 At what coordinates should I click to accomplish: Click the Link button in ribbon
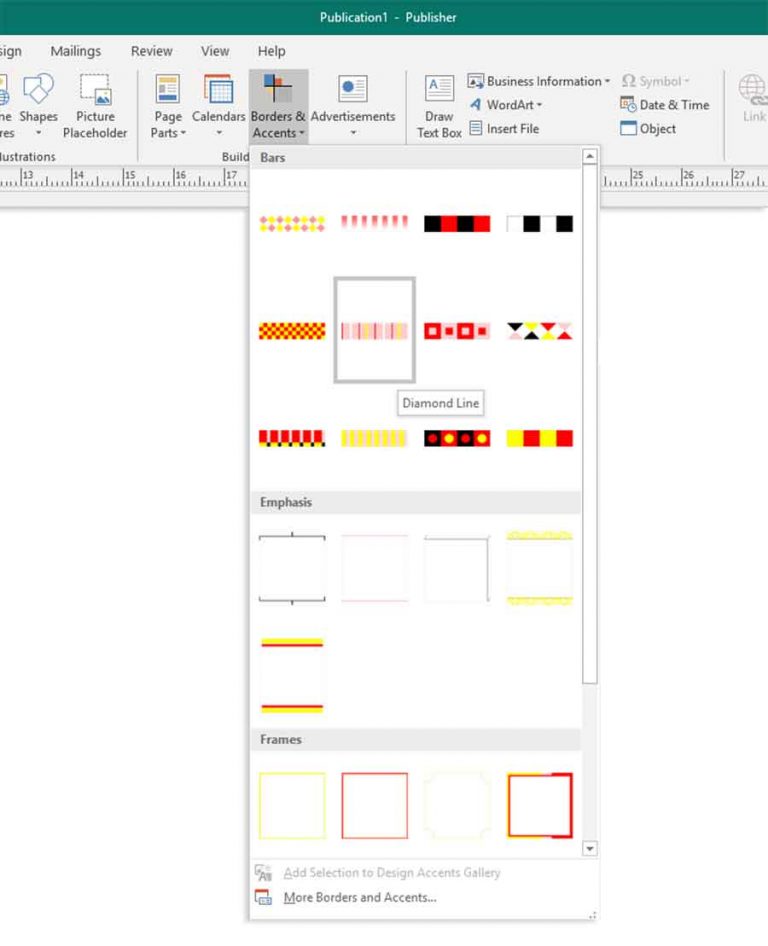[753, 100]
